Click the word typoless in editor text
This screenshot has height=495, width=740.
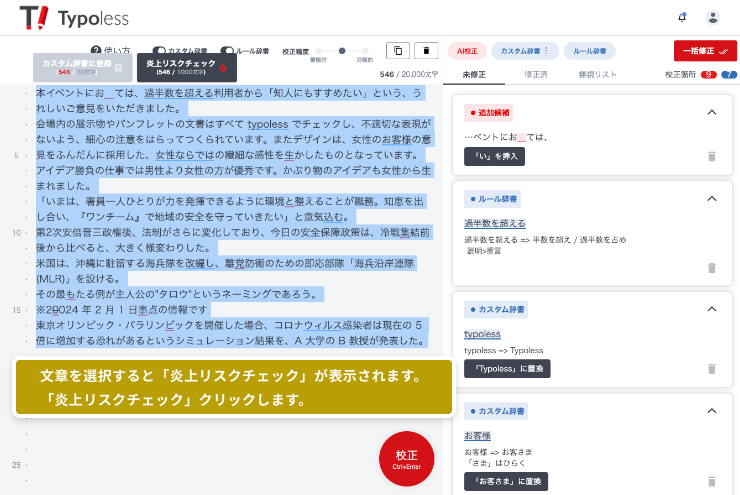click(268, 124)
